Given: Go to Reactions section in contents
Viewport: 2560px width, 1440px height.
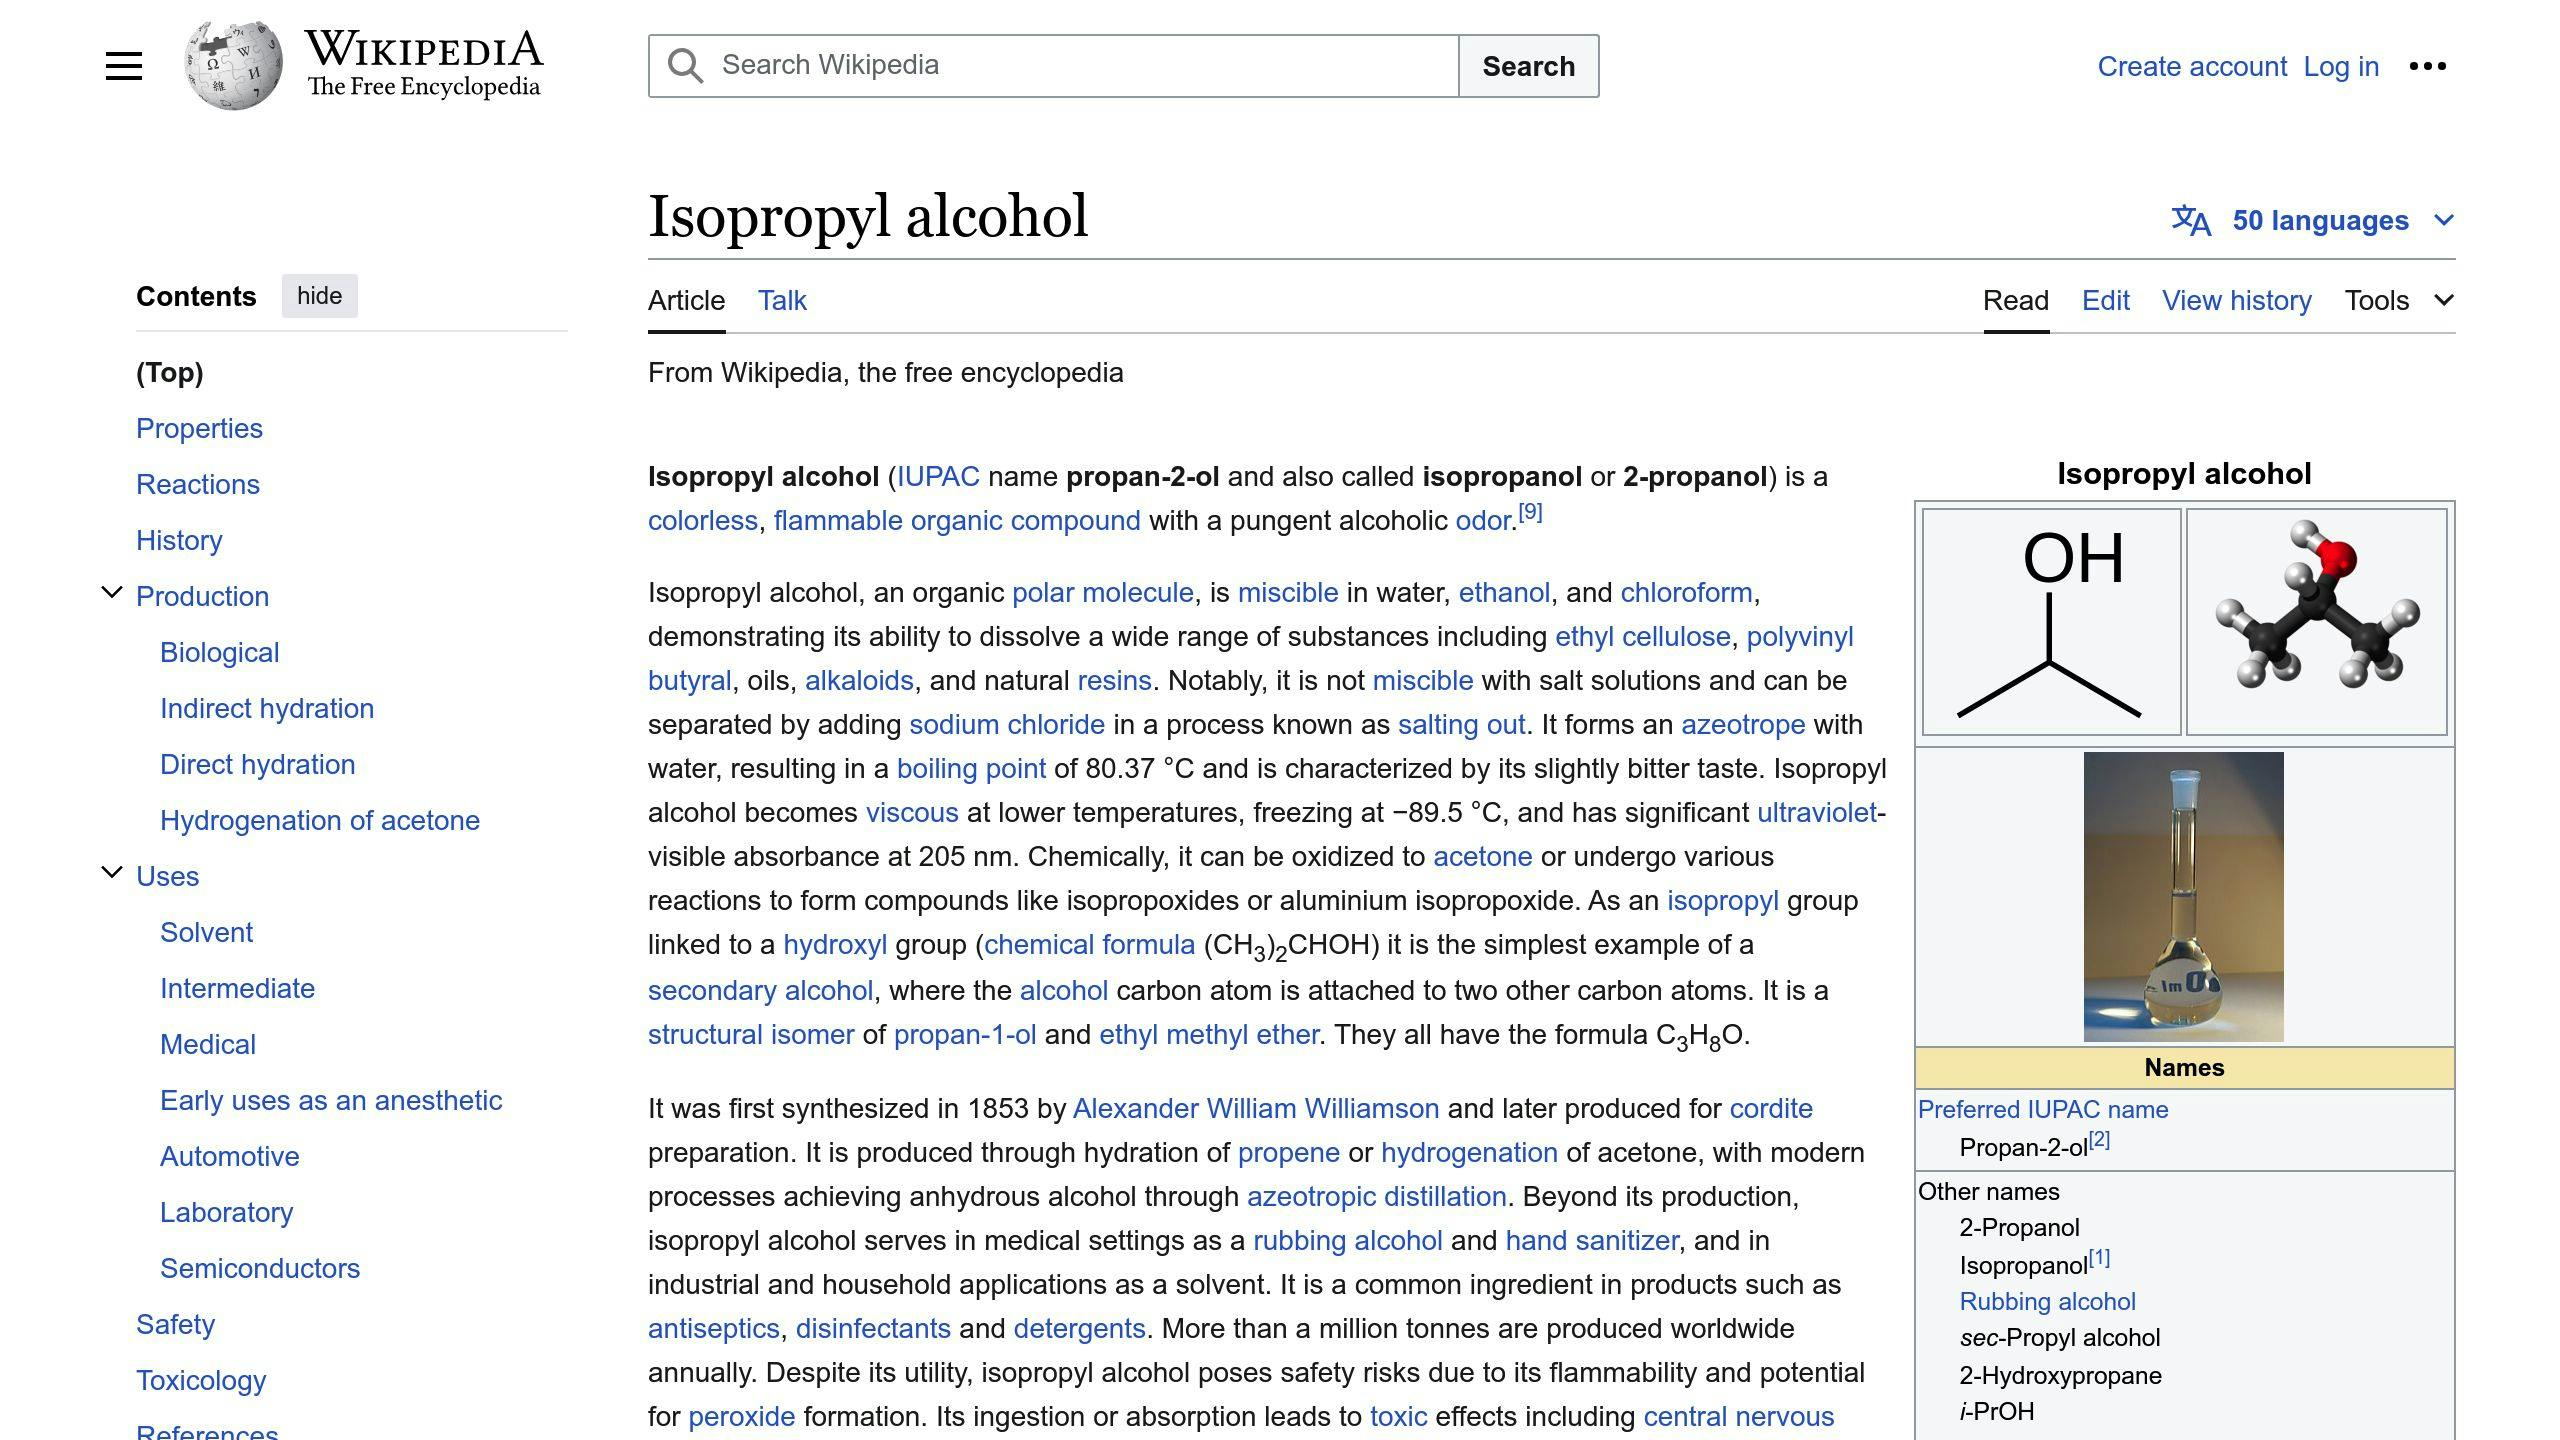Looking at the screenshot, I should [x=198, y=484].
